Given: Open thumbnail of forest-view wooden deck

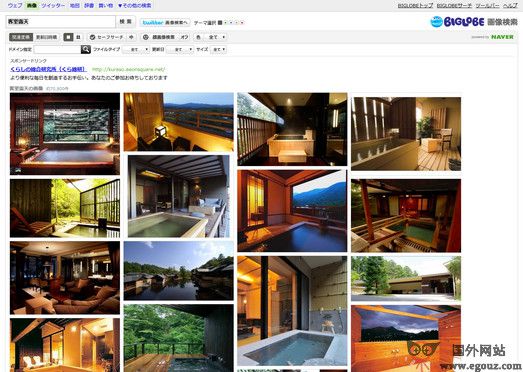Looking at the screenshot, I should click(x=179, y=338).
